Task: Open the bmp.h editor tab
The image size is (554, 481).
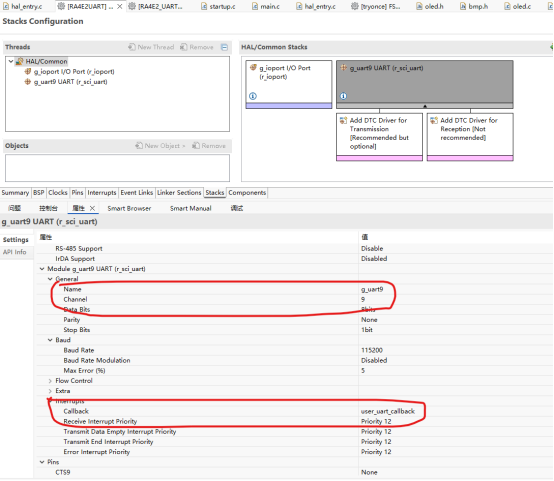Action: [474, 6]
